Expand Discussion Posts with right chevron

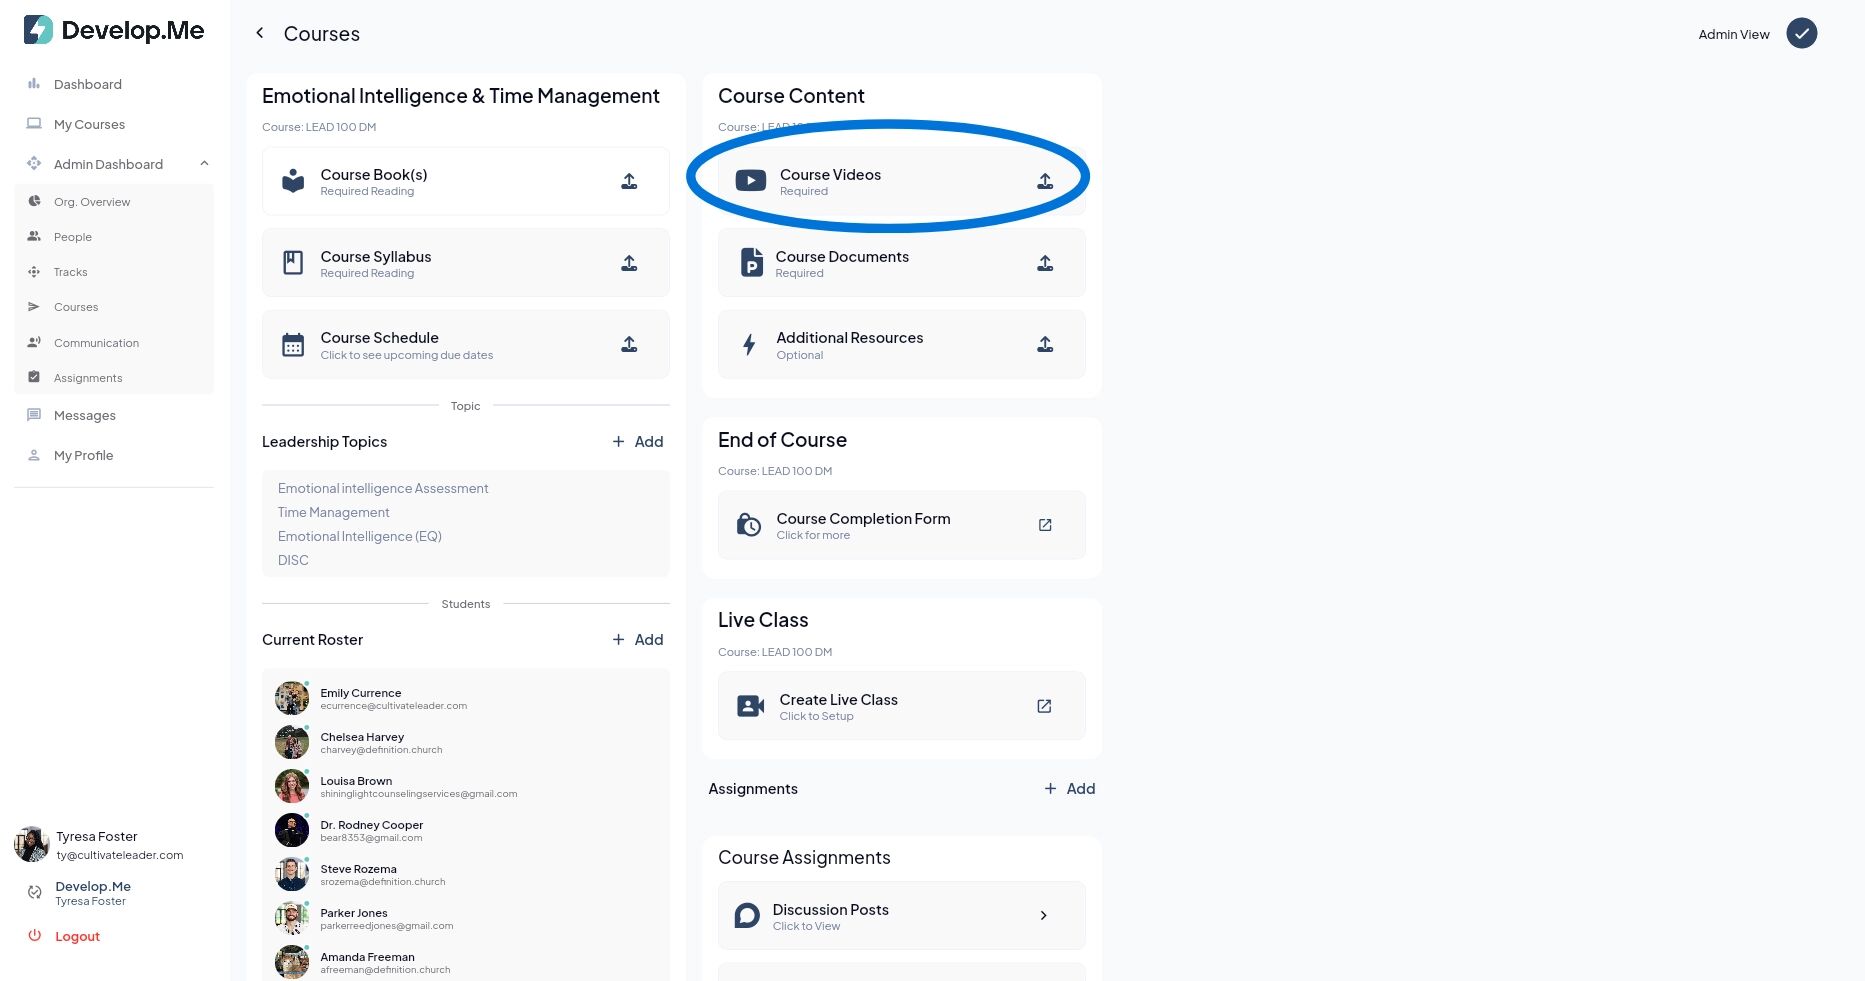(x=1043, y=915)
